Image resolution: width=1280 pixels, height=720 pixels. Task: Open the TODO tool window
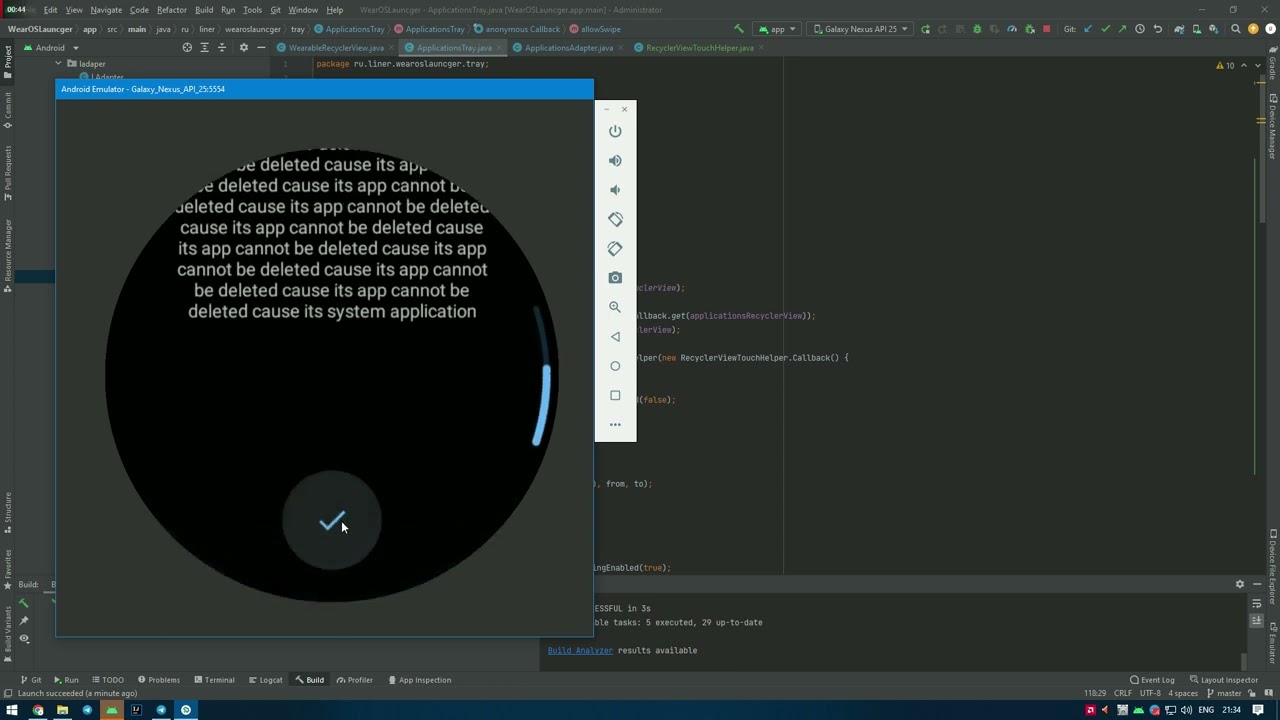(107, 680)
